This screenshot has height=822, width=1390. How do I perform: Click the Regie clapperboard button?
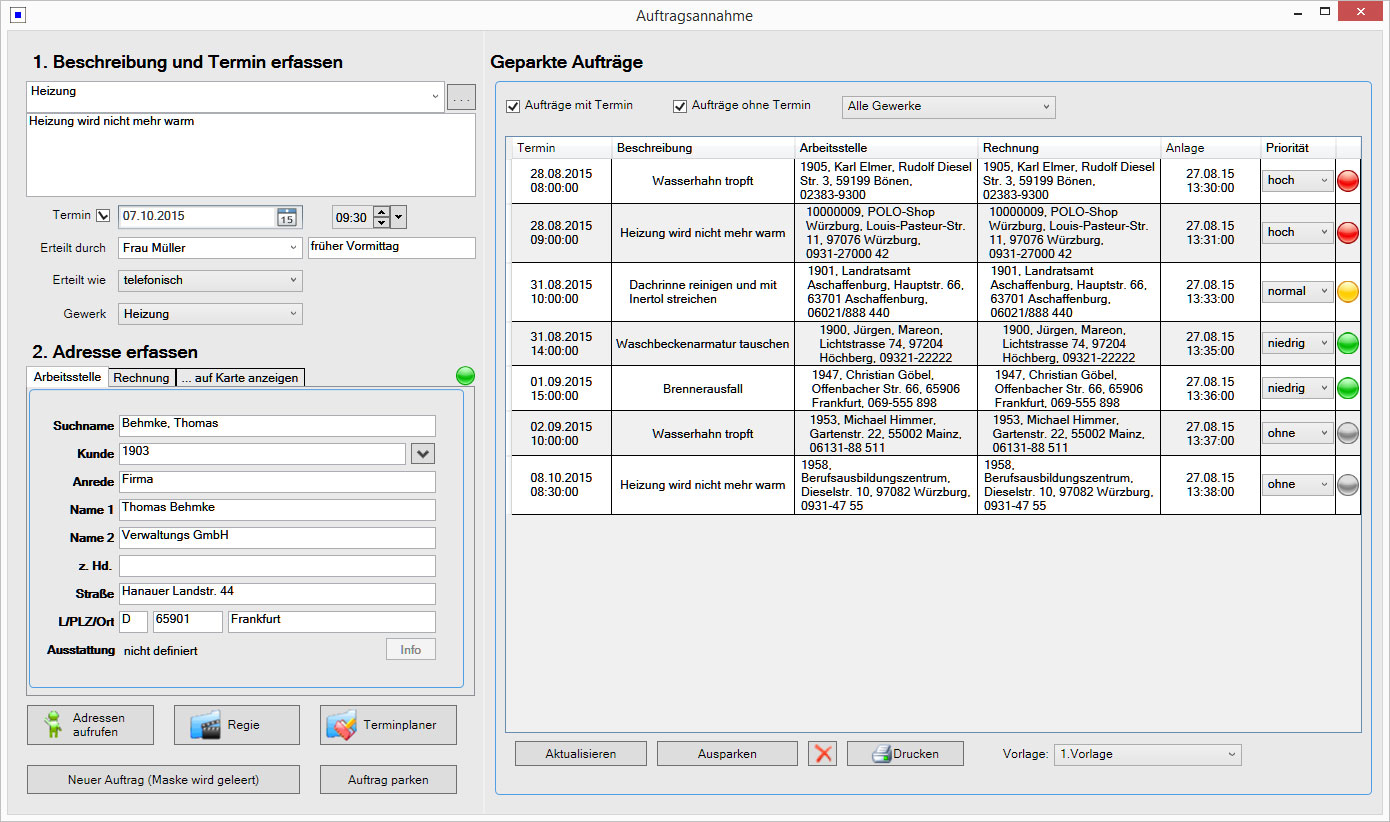pyautogui.click(x=236, y=725)
